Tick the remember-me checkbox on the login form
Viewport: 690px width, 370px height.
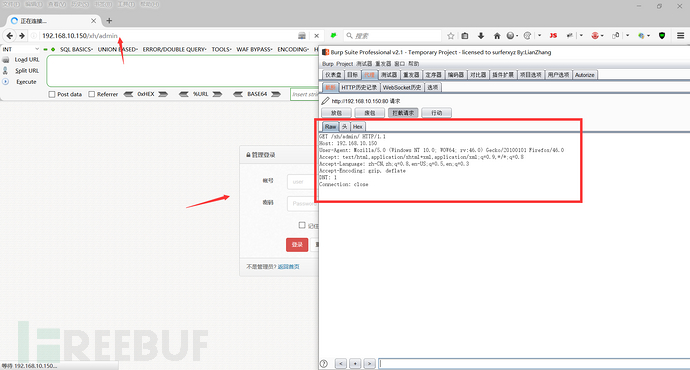[302, 225]
